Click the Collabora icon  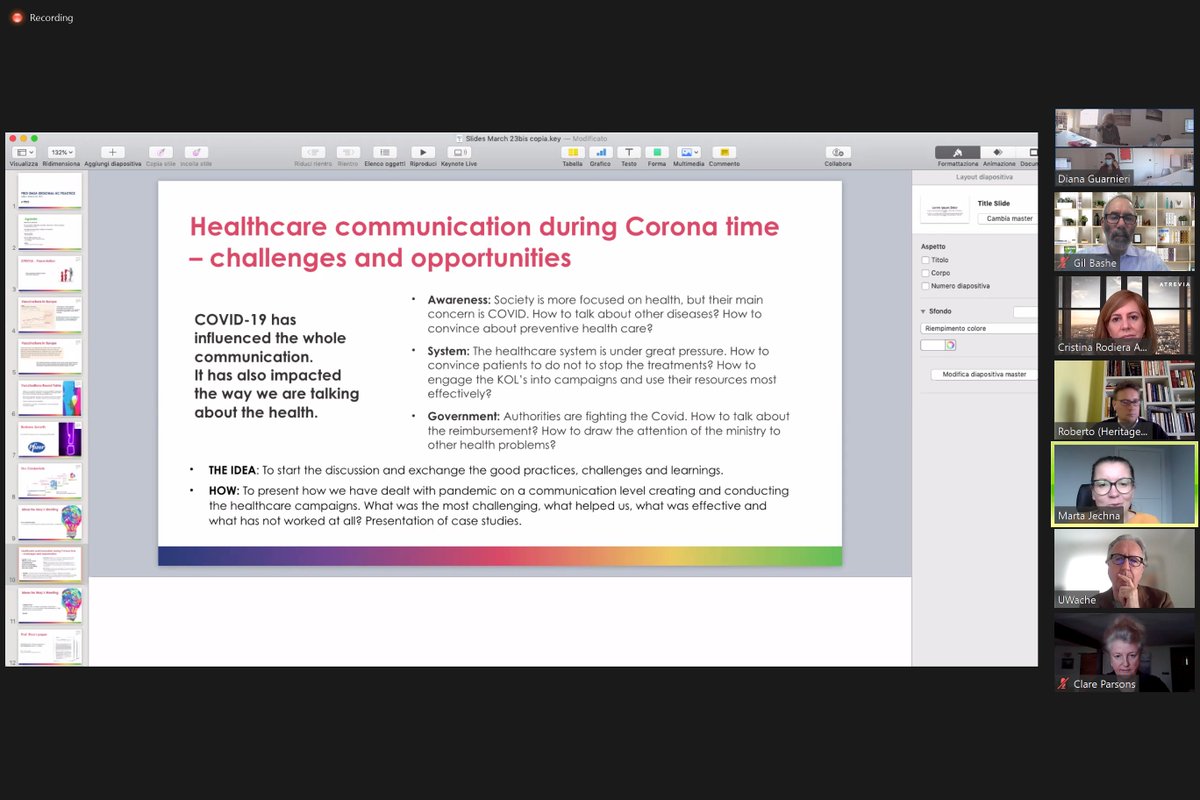point(838,152)
